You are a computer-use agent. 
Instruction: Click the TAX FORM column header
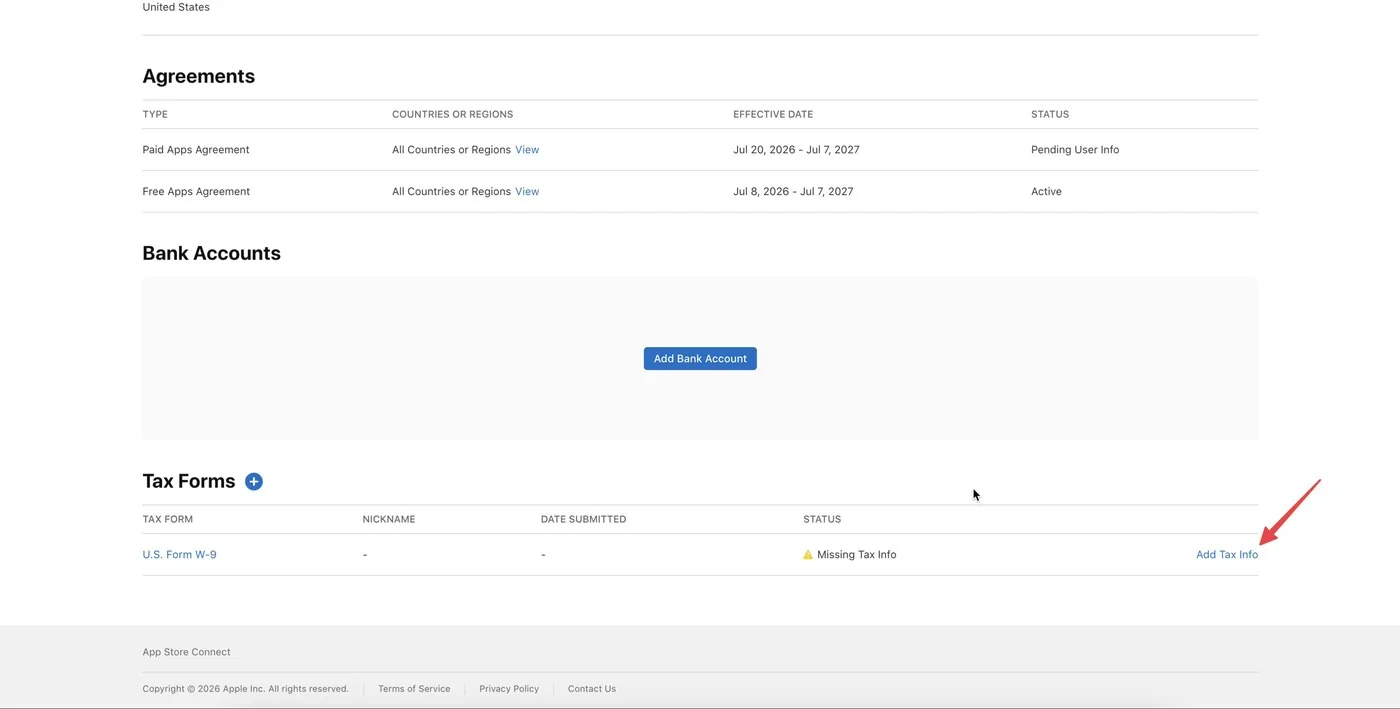168,519
